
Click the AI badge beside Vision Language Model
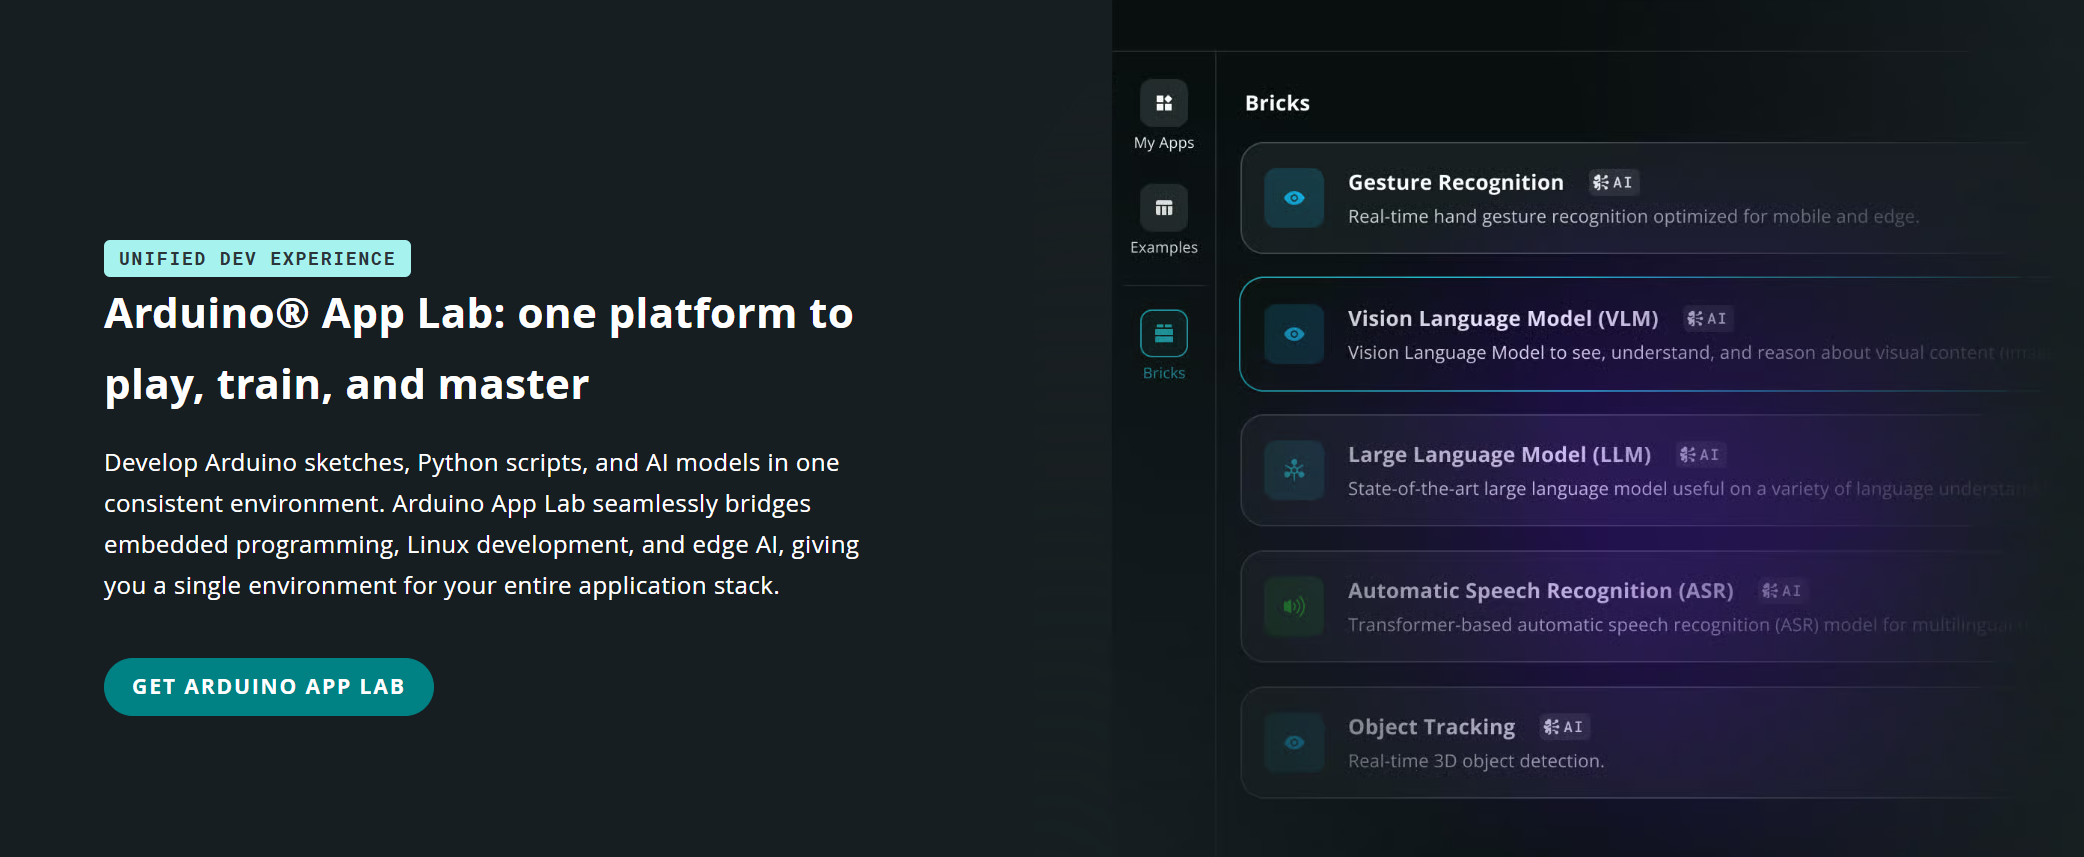(1707, 318)
